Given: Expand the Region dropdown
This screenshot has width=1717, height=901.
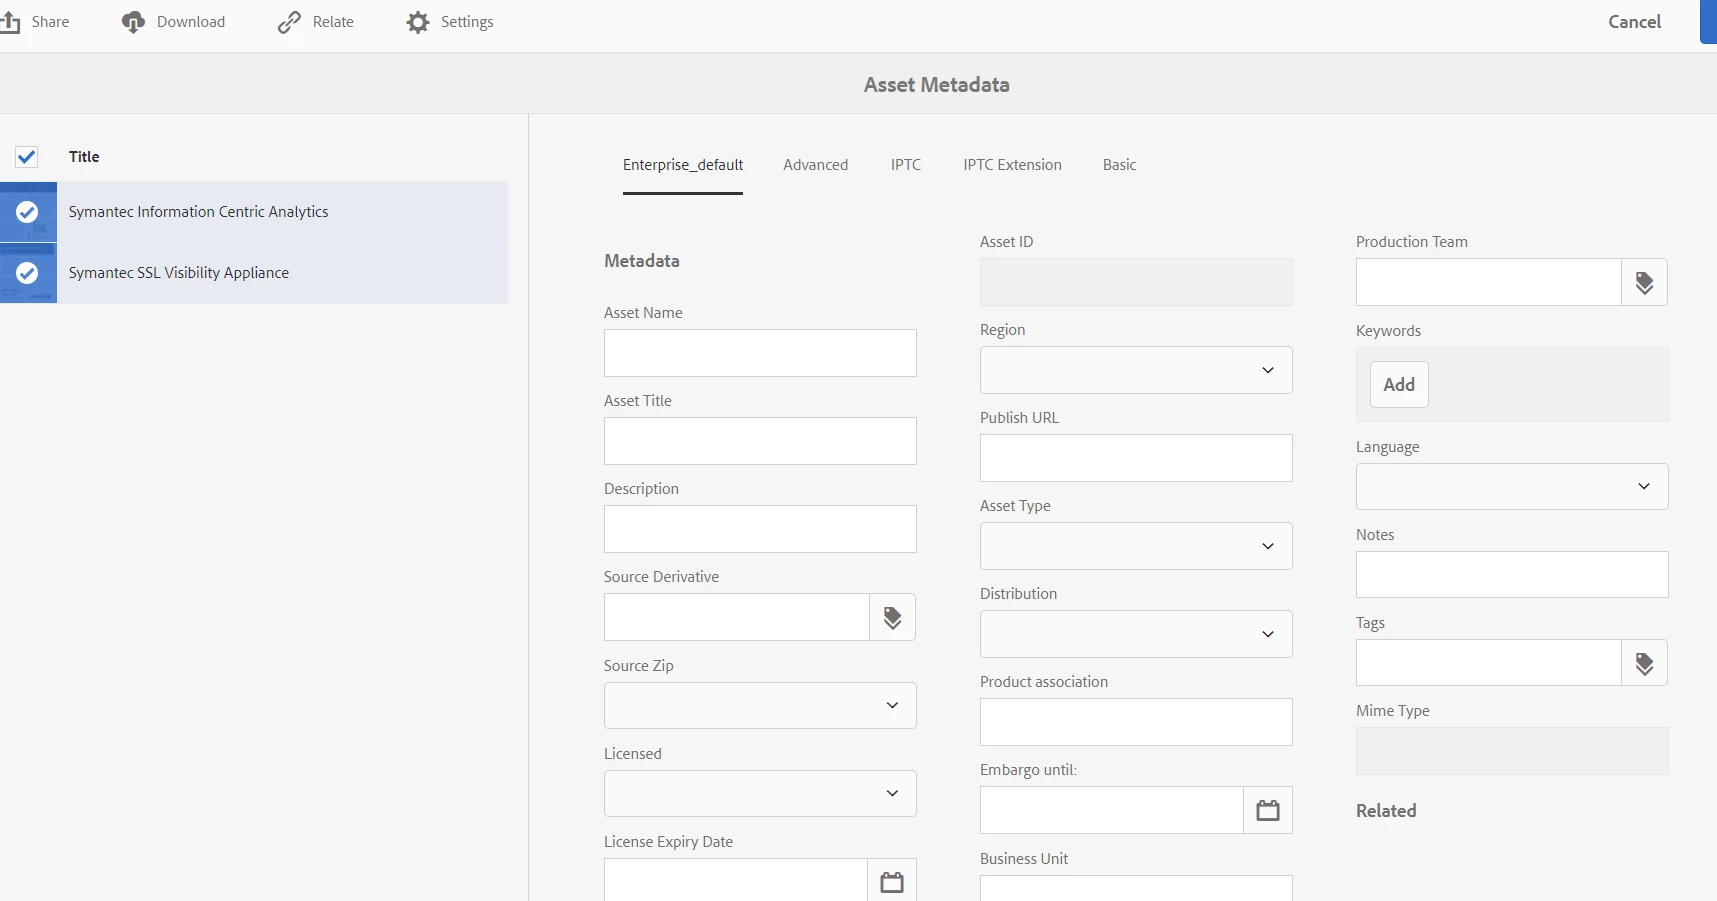Looking at the screenshot, I should point(1136,370).
